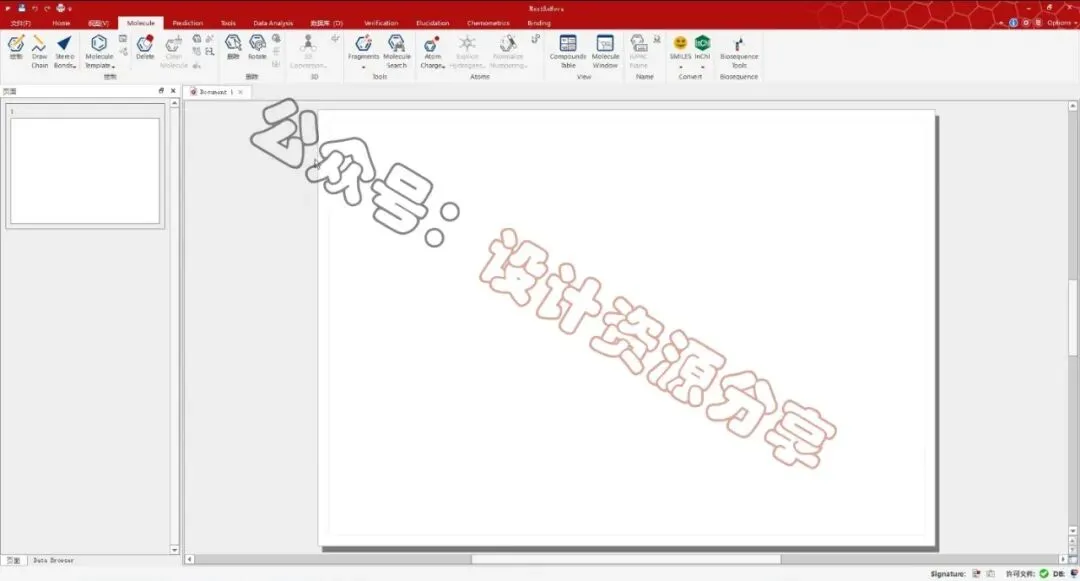Switch to the Elucidation tab
The height and width of the screenshot is (581, 1080).
pyautogui.click(x=433, y=23)
